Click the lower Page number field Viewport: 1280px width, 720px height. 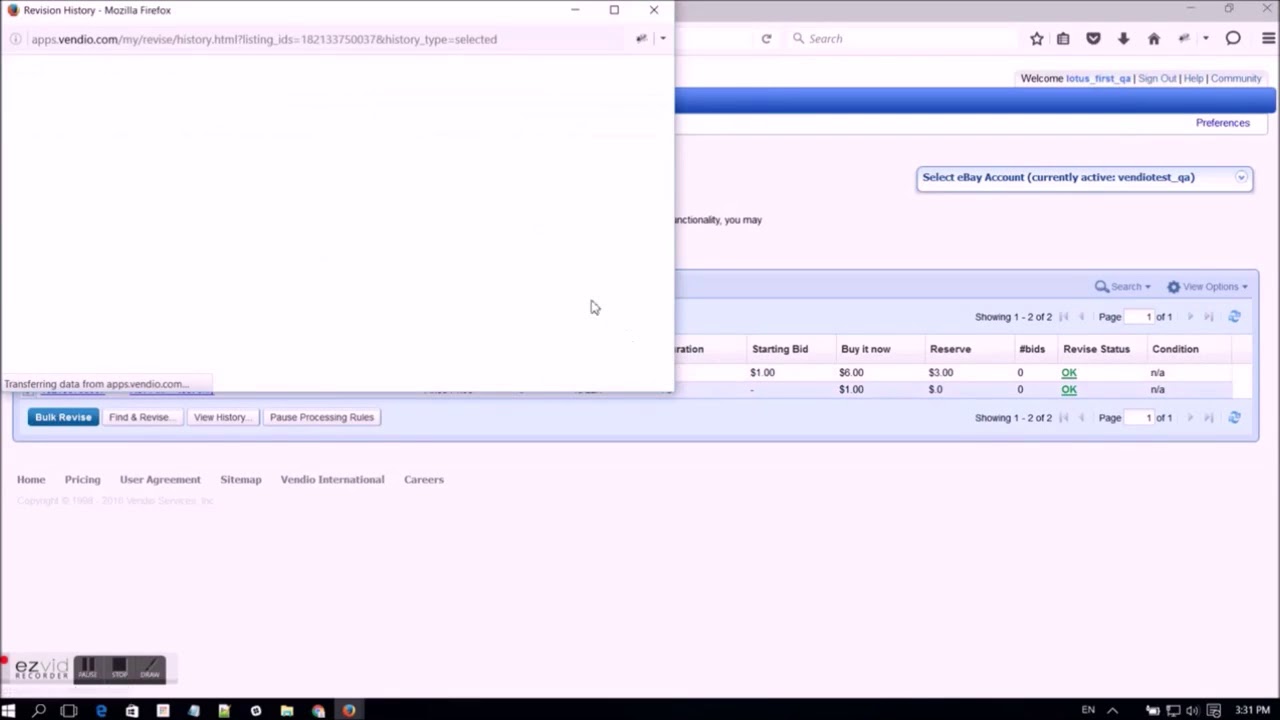1139,418
